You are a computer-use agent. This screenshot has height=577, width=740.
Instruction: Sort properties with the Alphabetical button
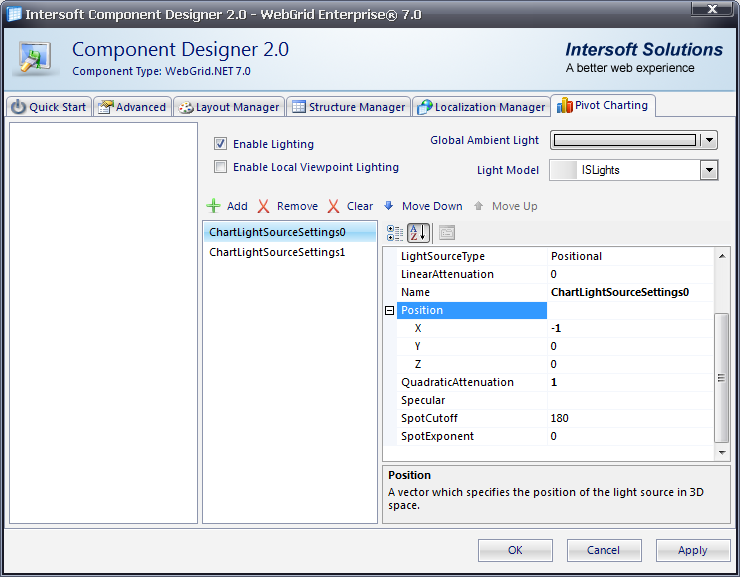[x=418, y=233]
